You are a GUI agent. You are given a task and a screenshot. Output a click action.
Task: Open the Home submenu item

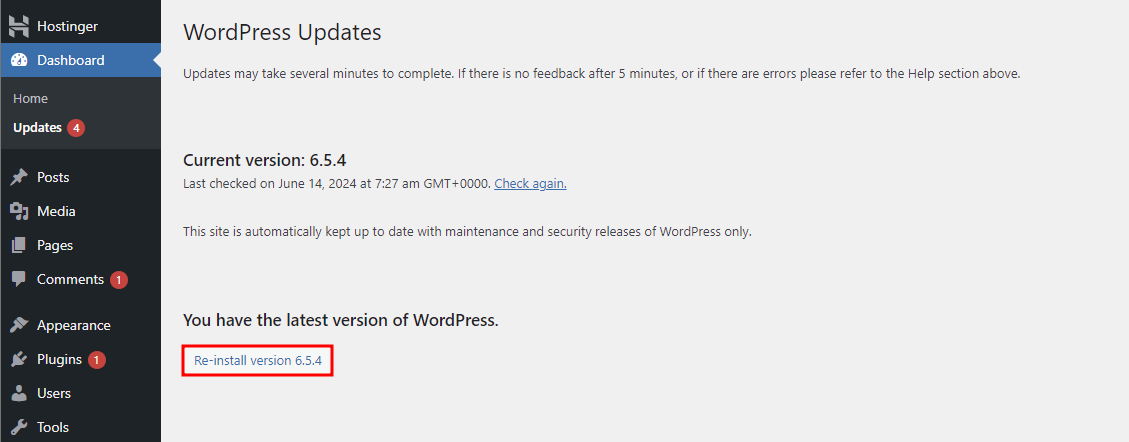pyautogui.click(x=31, y=98)
